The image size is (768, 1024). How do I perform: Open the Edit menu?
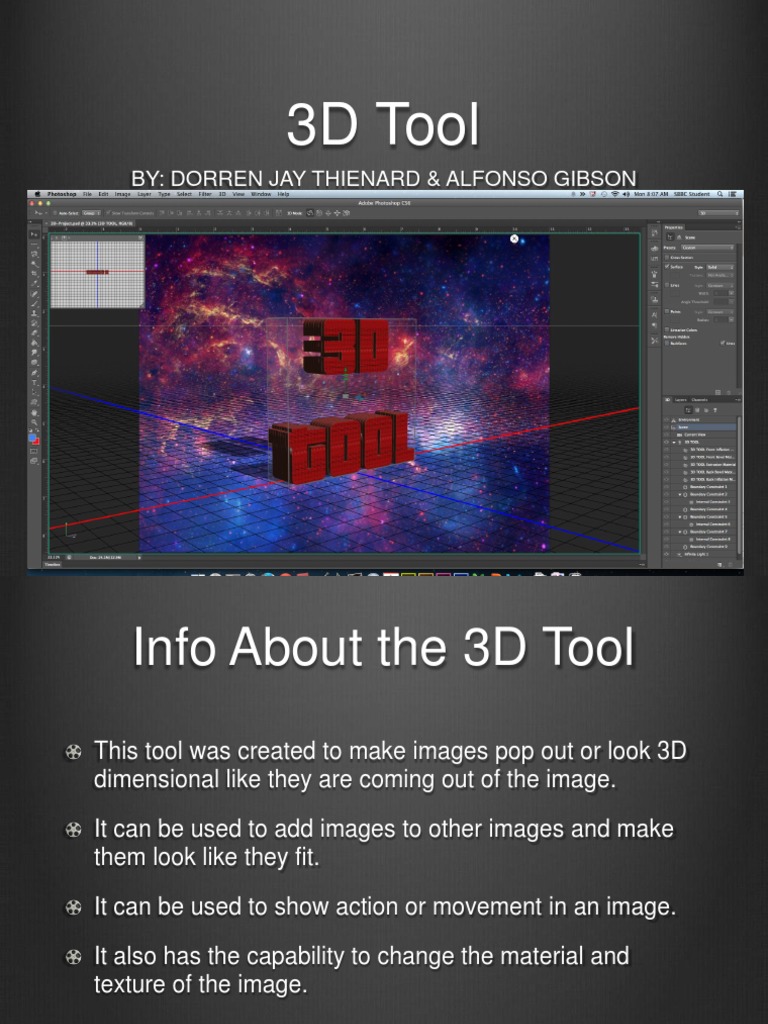tap(103, 194)
